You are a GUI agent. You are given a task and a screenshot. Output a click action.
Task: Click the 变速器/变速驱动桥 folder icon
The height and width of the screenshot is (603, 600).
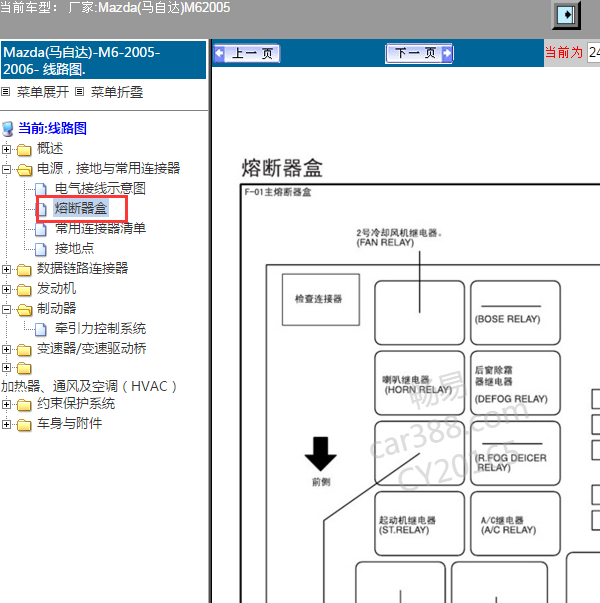point(24,350)
